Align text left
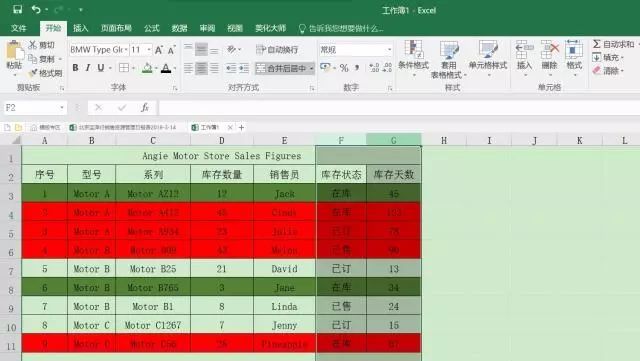The image size is (640, 361). [188, 68]
